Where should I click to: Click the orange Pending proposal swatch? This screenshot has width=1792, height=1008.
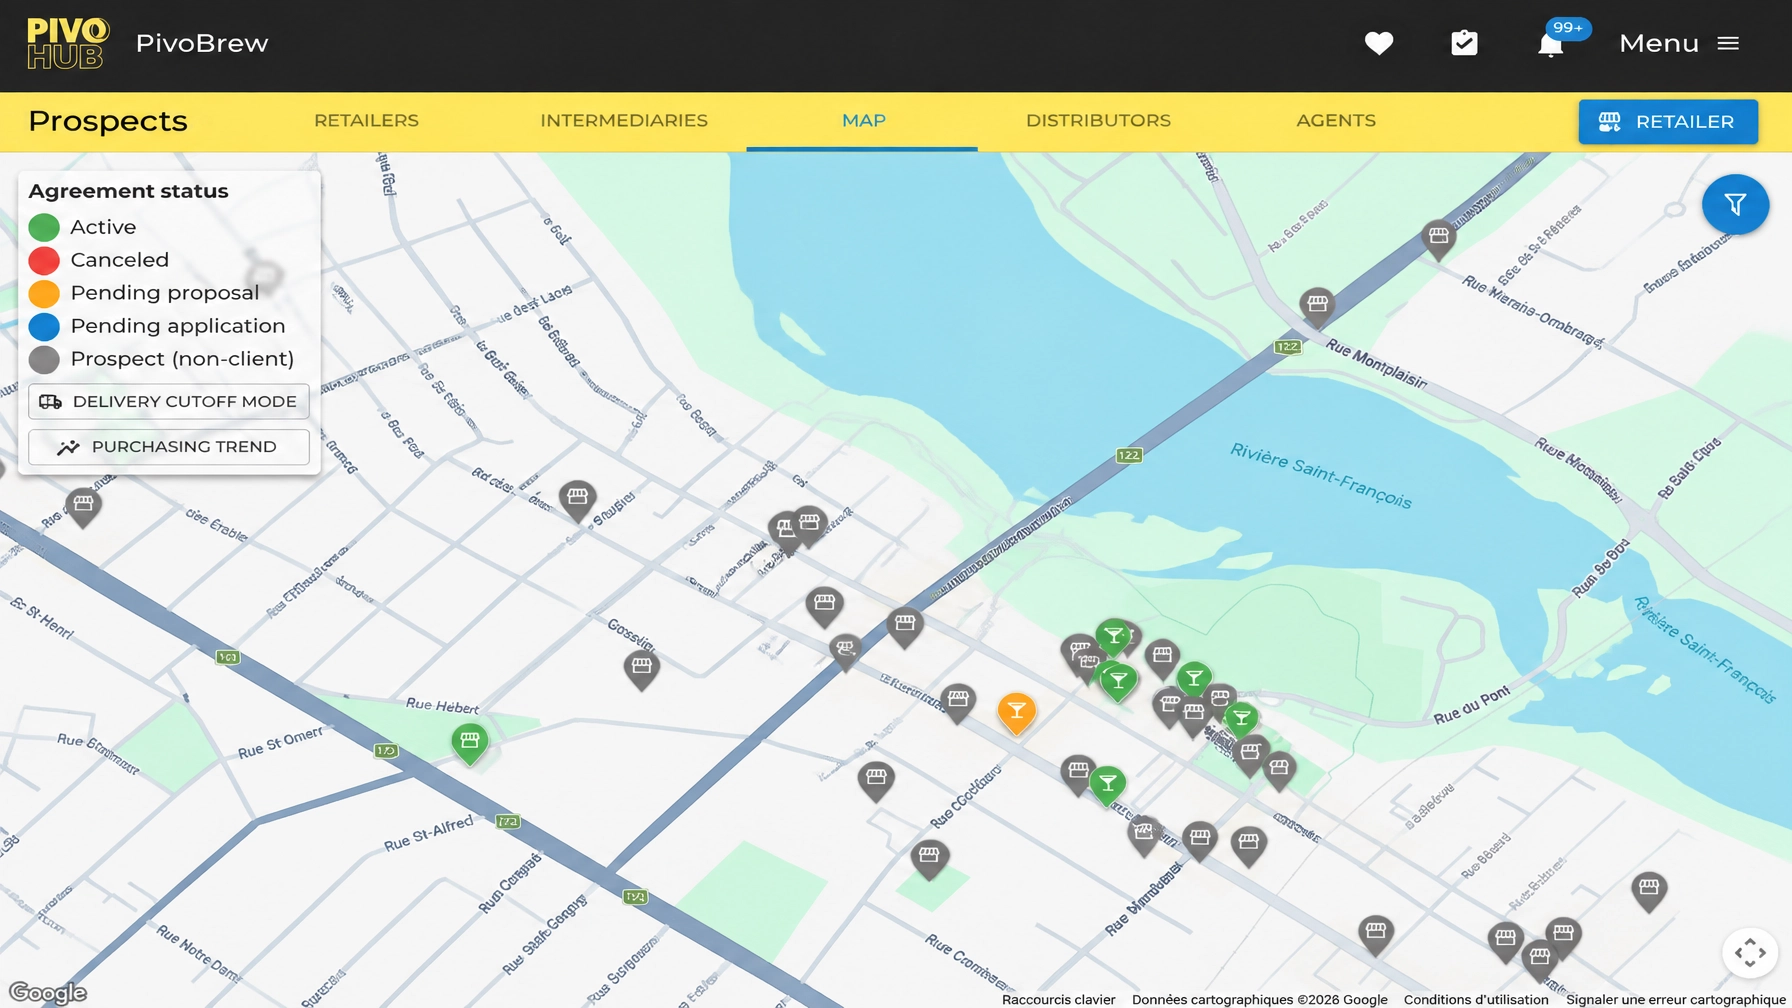click(44, 294)
